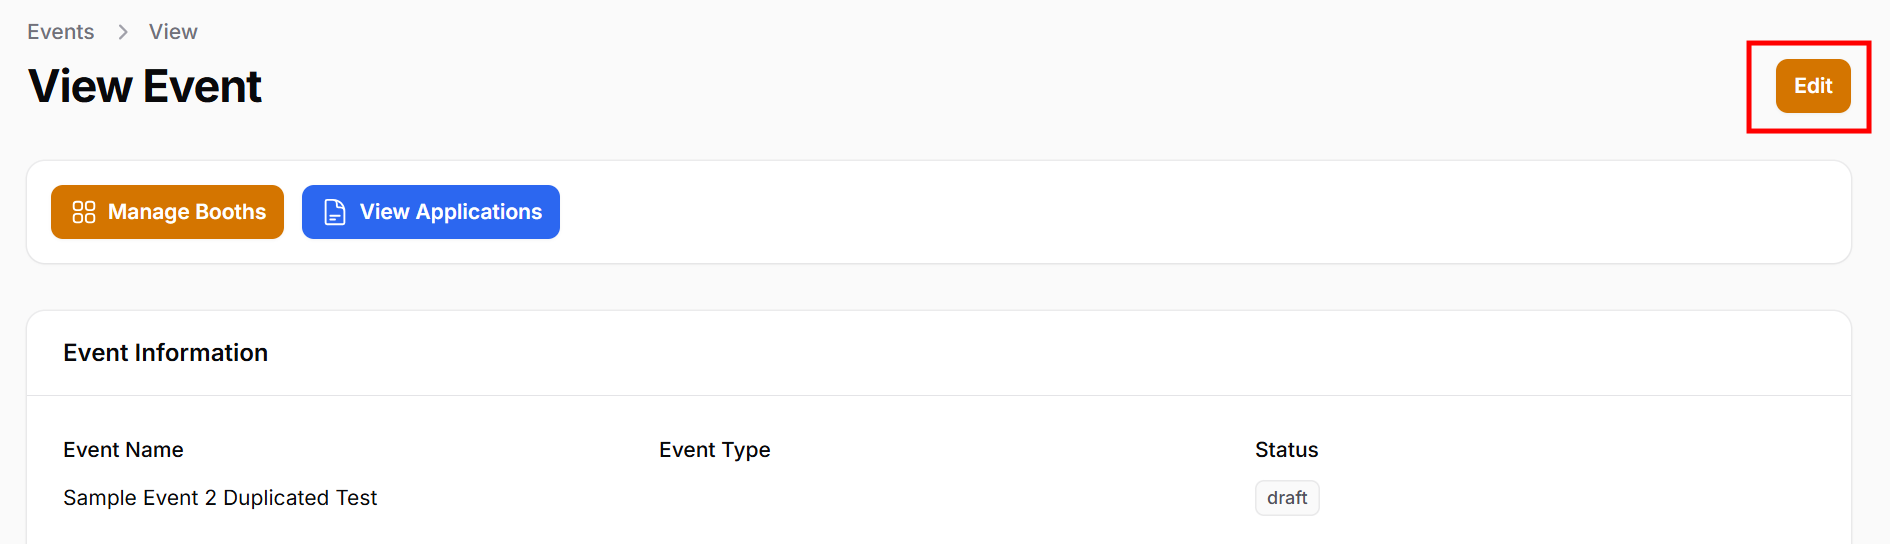The height and width of the screenshot is (544, 1890).
Task: Click blank area below Event Type label
Action: point(715,498)
